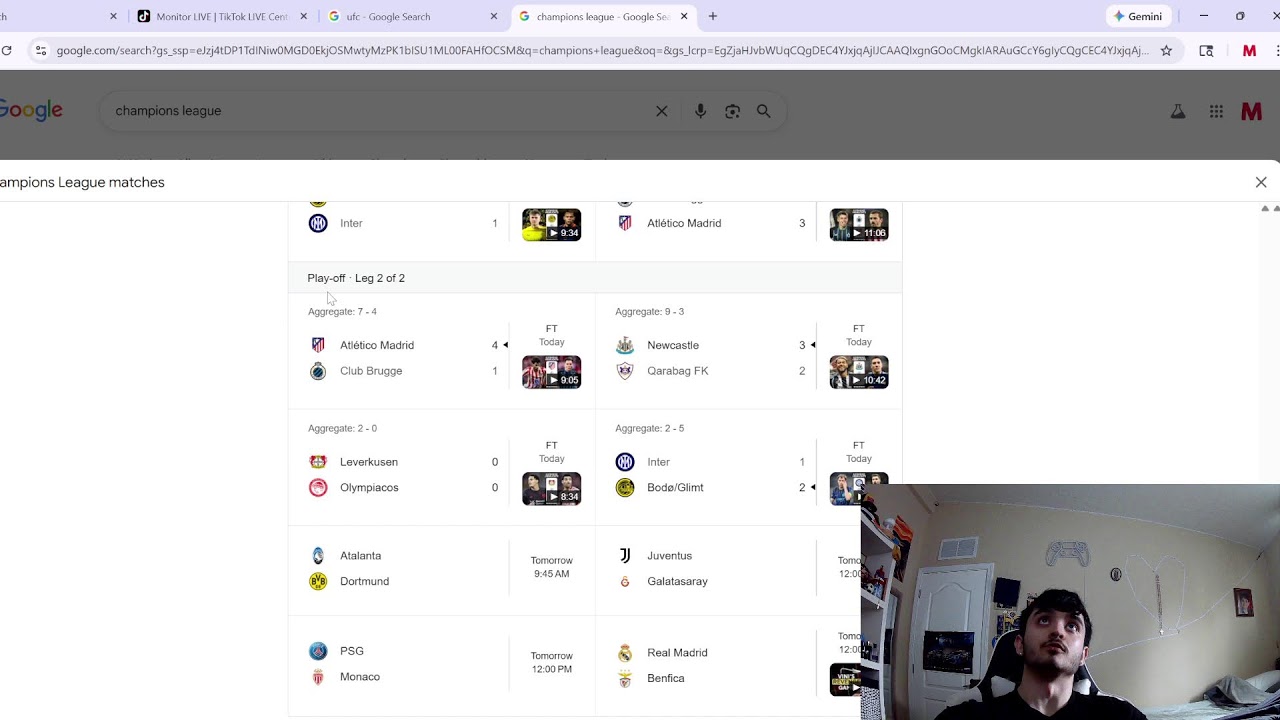Open the media control icon in the Chrome toolbar
The height and width of the screenshot is (720, 1280).
coord(1206,50)
